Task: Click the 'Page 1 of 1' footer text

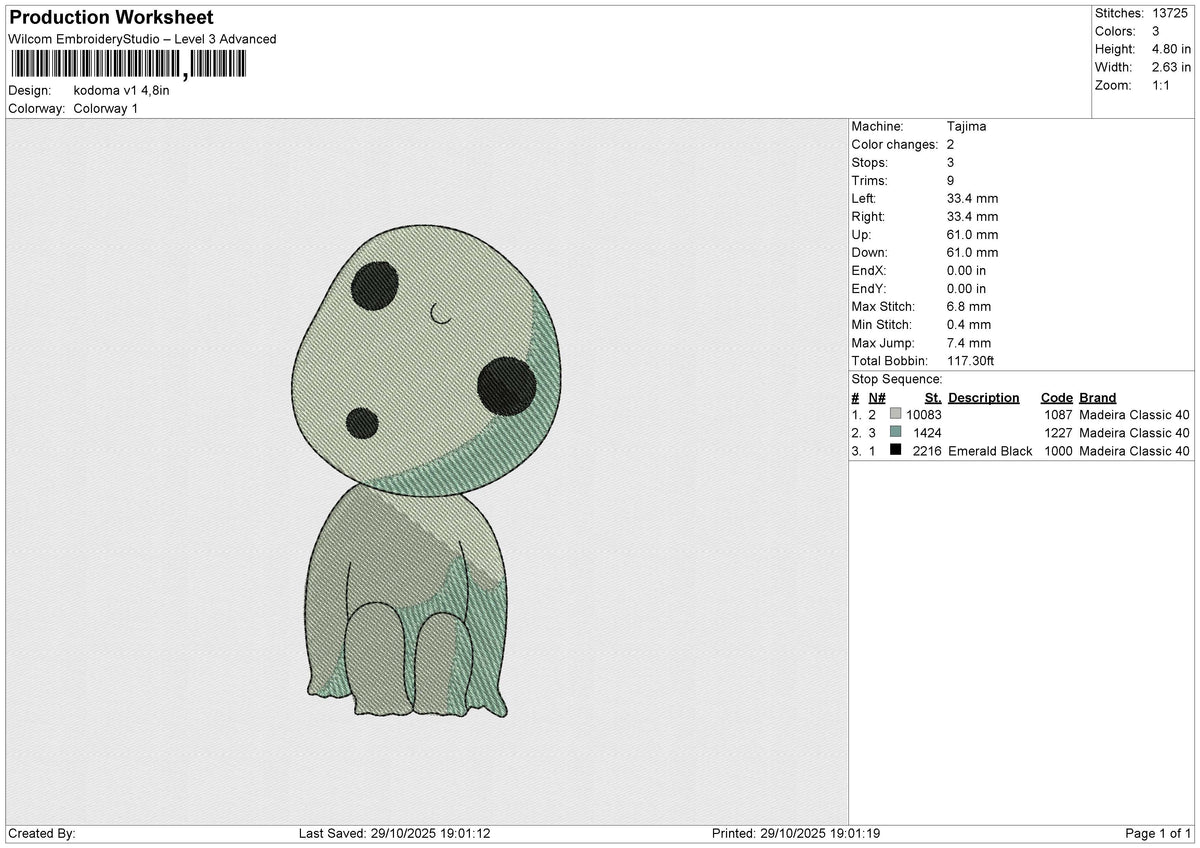Action: coord(1158,833)
